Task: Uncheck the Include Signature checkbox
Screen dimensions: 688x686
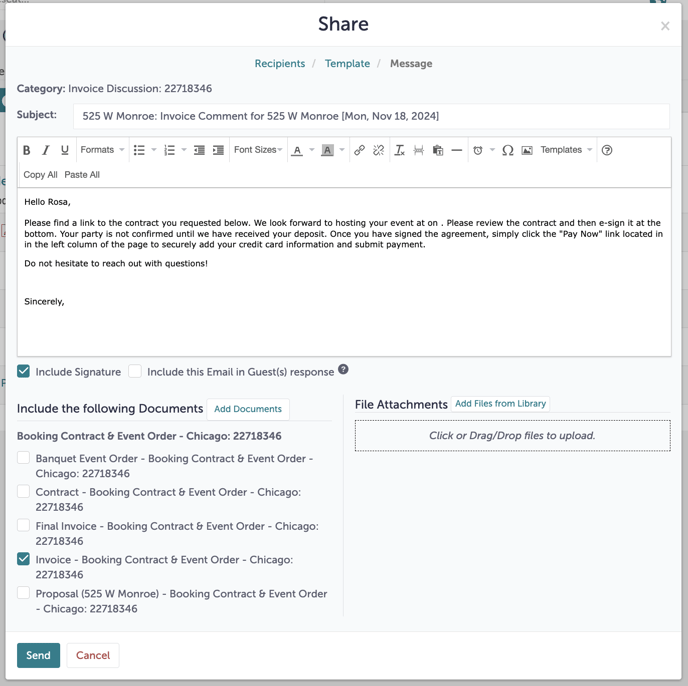Action: 24,372
